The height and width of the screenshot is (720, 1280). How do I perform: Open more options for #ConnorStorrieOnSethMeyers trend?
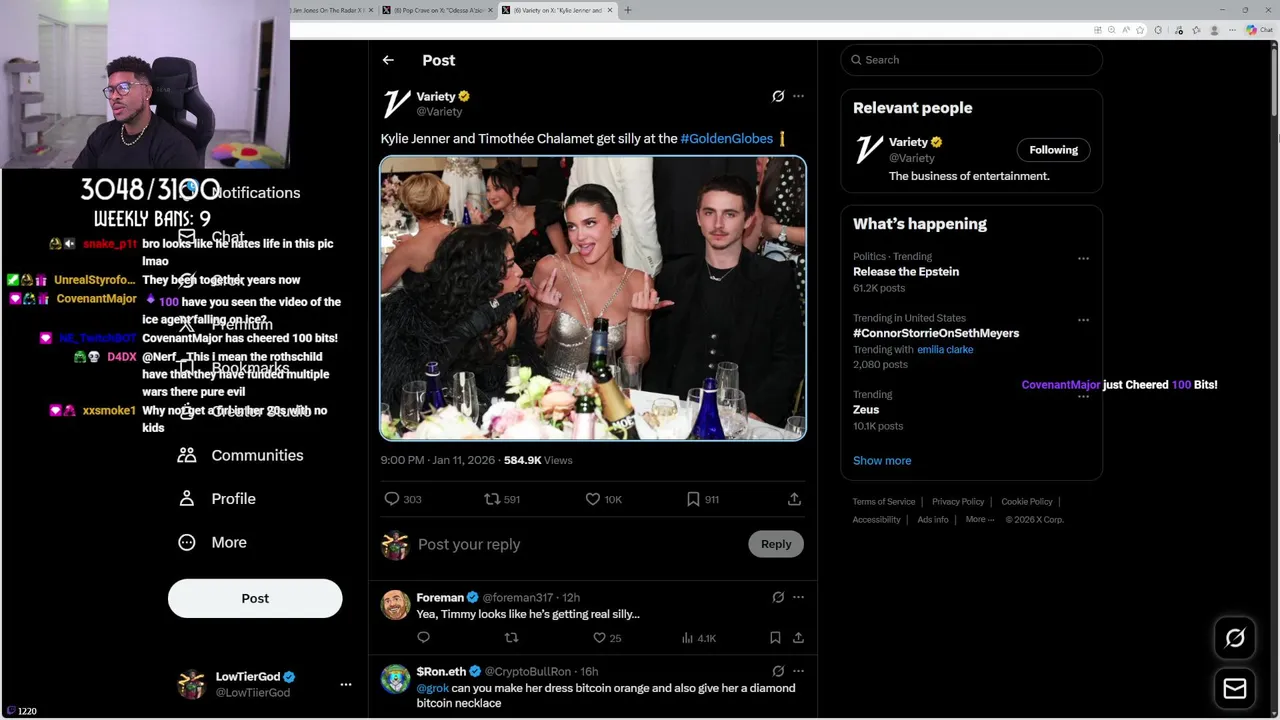1083,320
